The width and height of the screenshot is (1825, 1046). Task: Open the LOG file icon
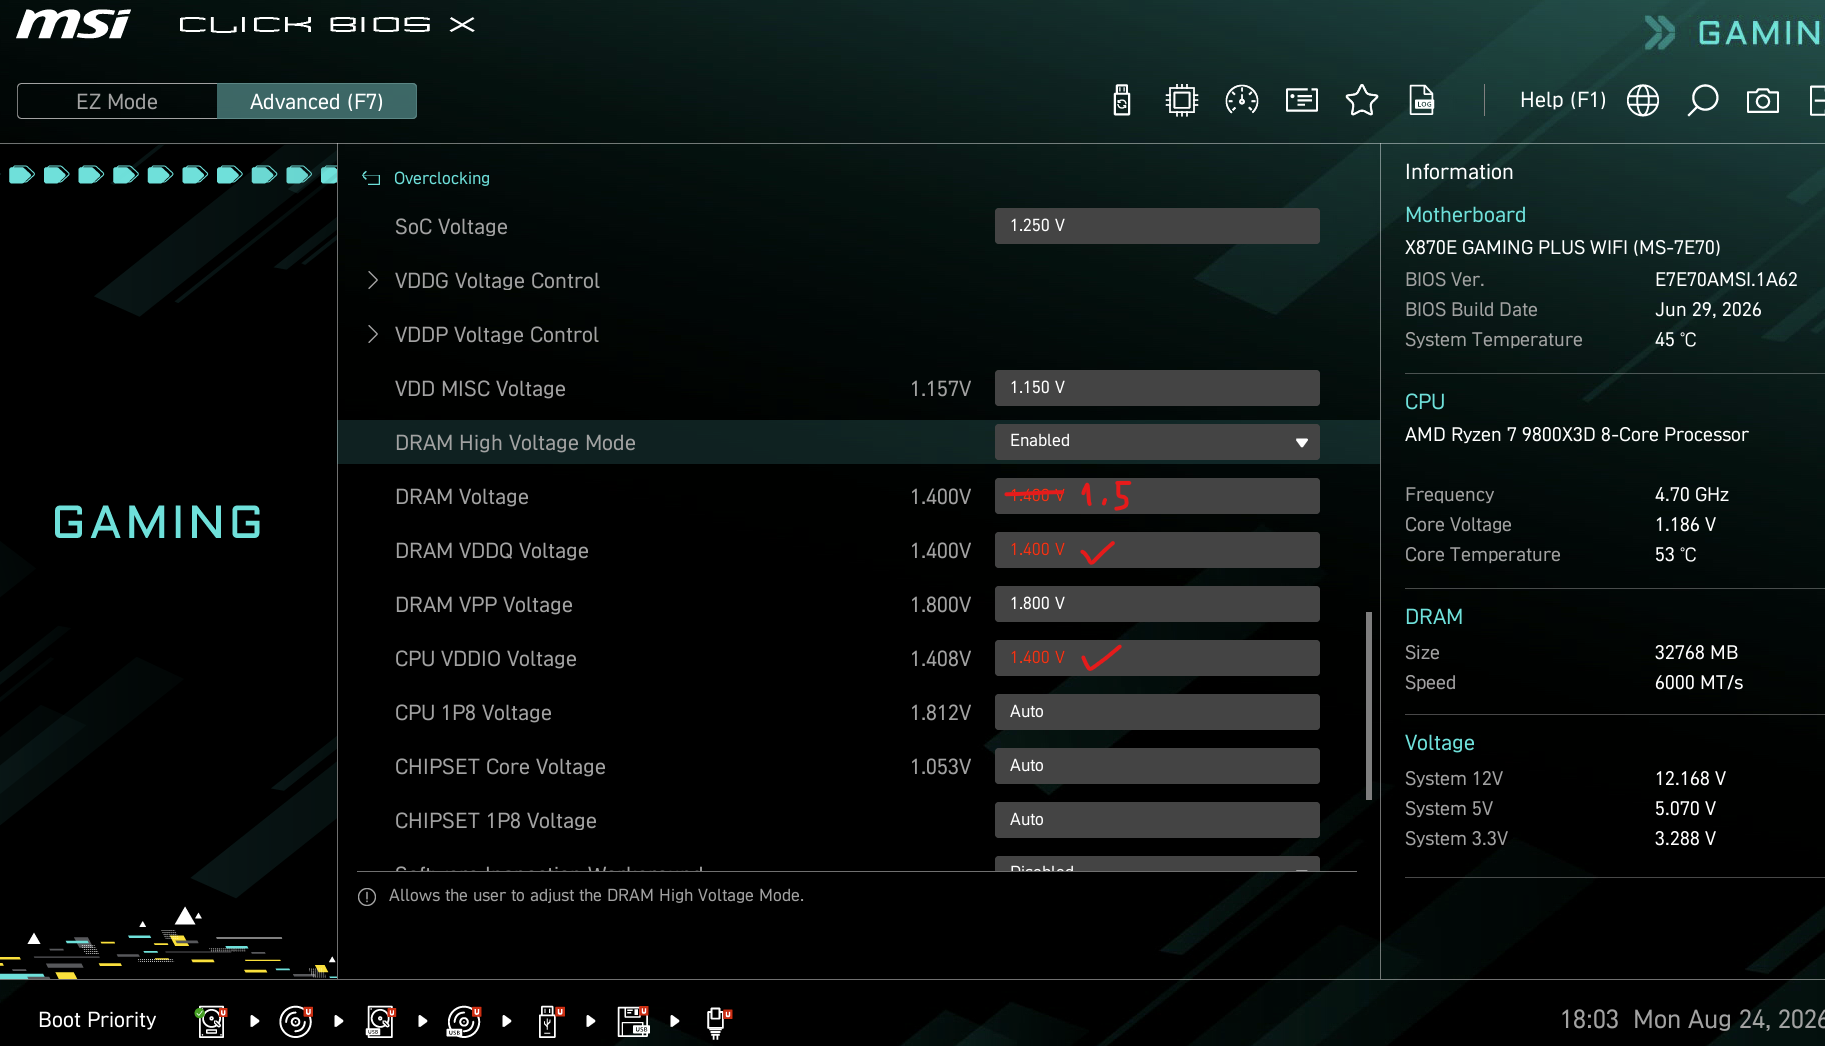[x=1422, y=100]
